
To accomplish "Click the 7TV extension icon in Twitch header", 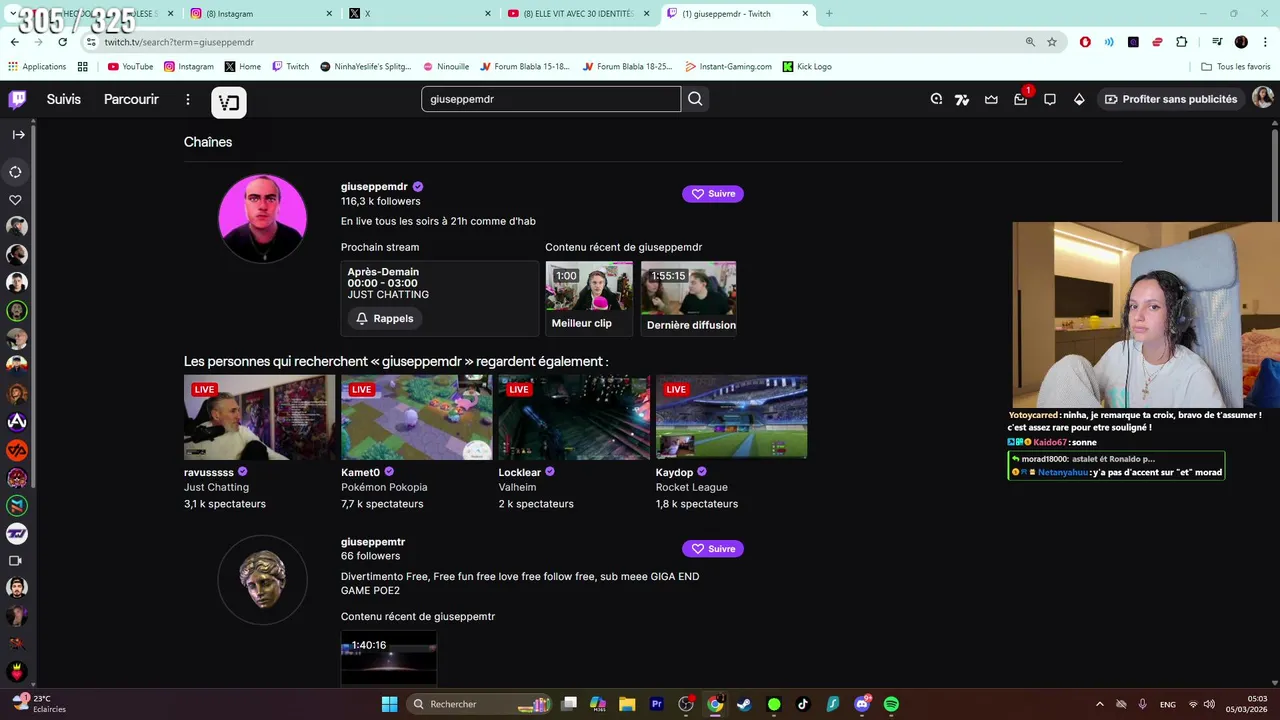I will [x=962, y=99].
